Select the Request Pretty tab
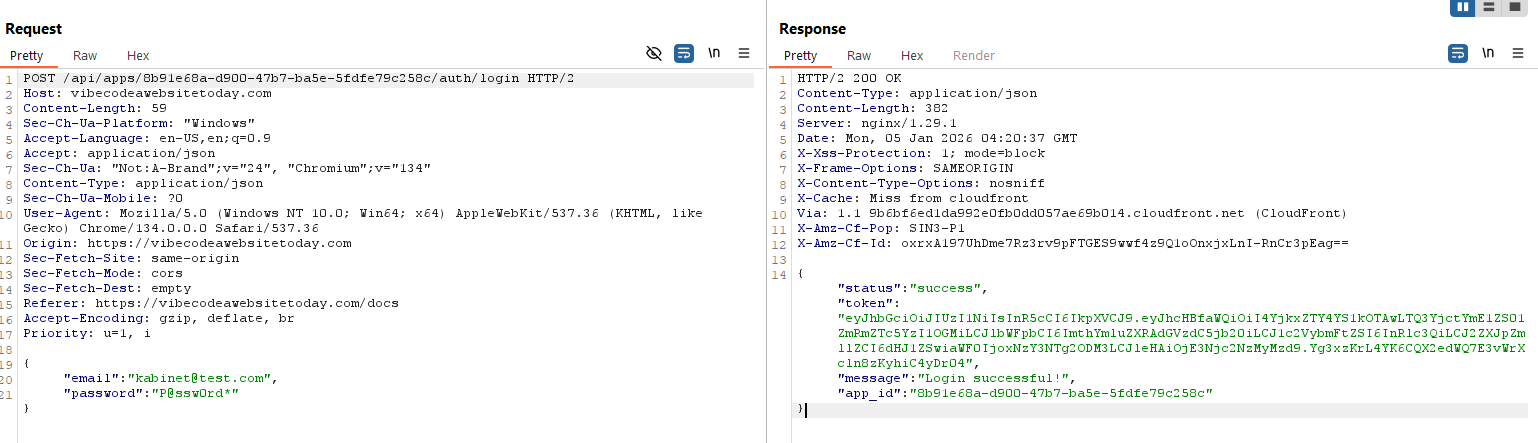Screen dimensions: 1538x443 27,56
